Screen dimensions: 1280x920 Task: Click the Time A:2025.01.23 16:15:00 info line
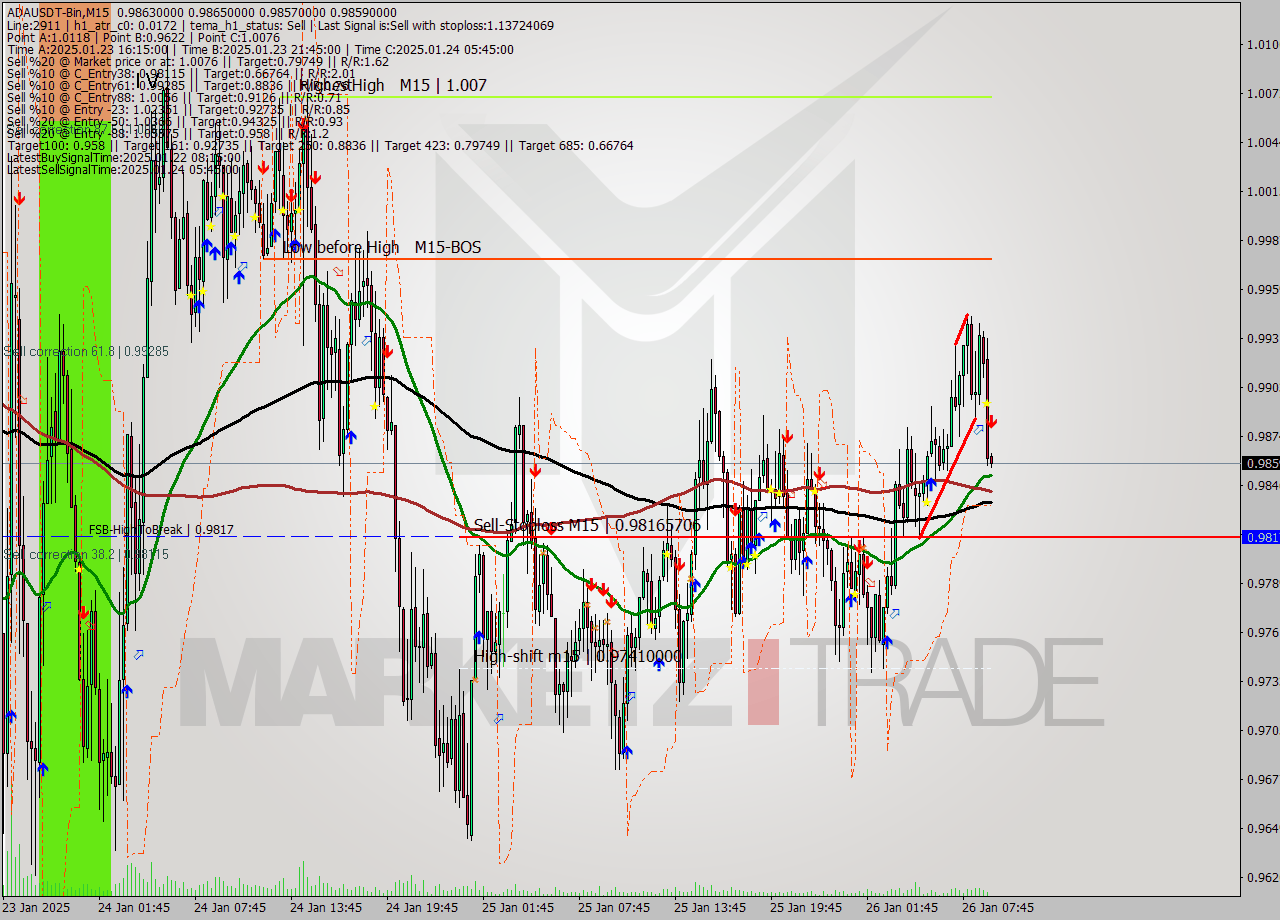pos(260,49)
